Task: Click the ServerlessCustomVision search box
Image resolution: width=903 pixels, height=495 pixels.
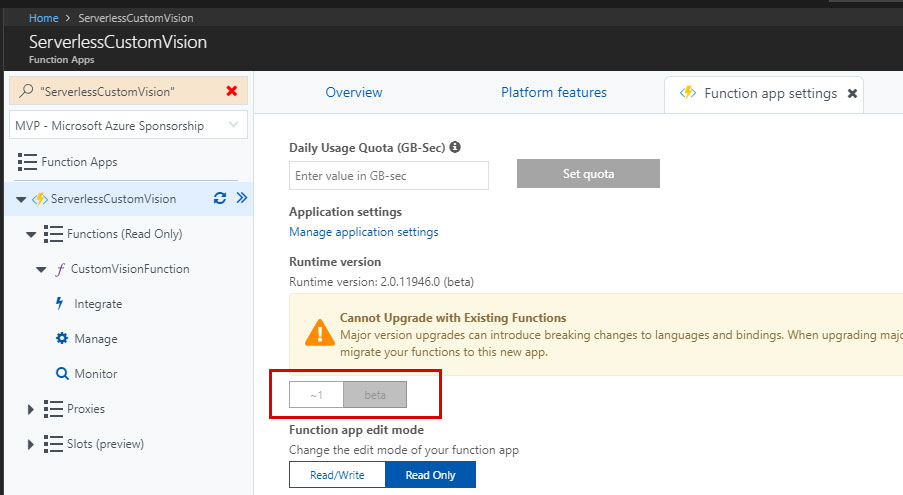Action: click(x=128, y=91)
